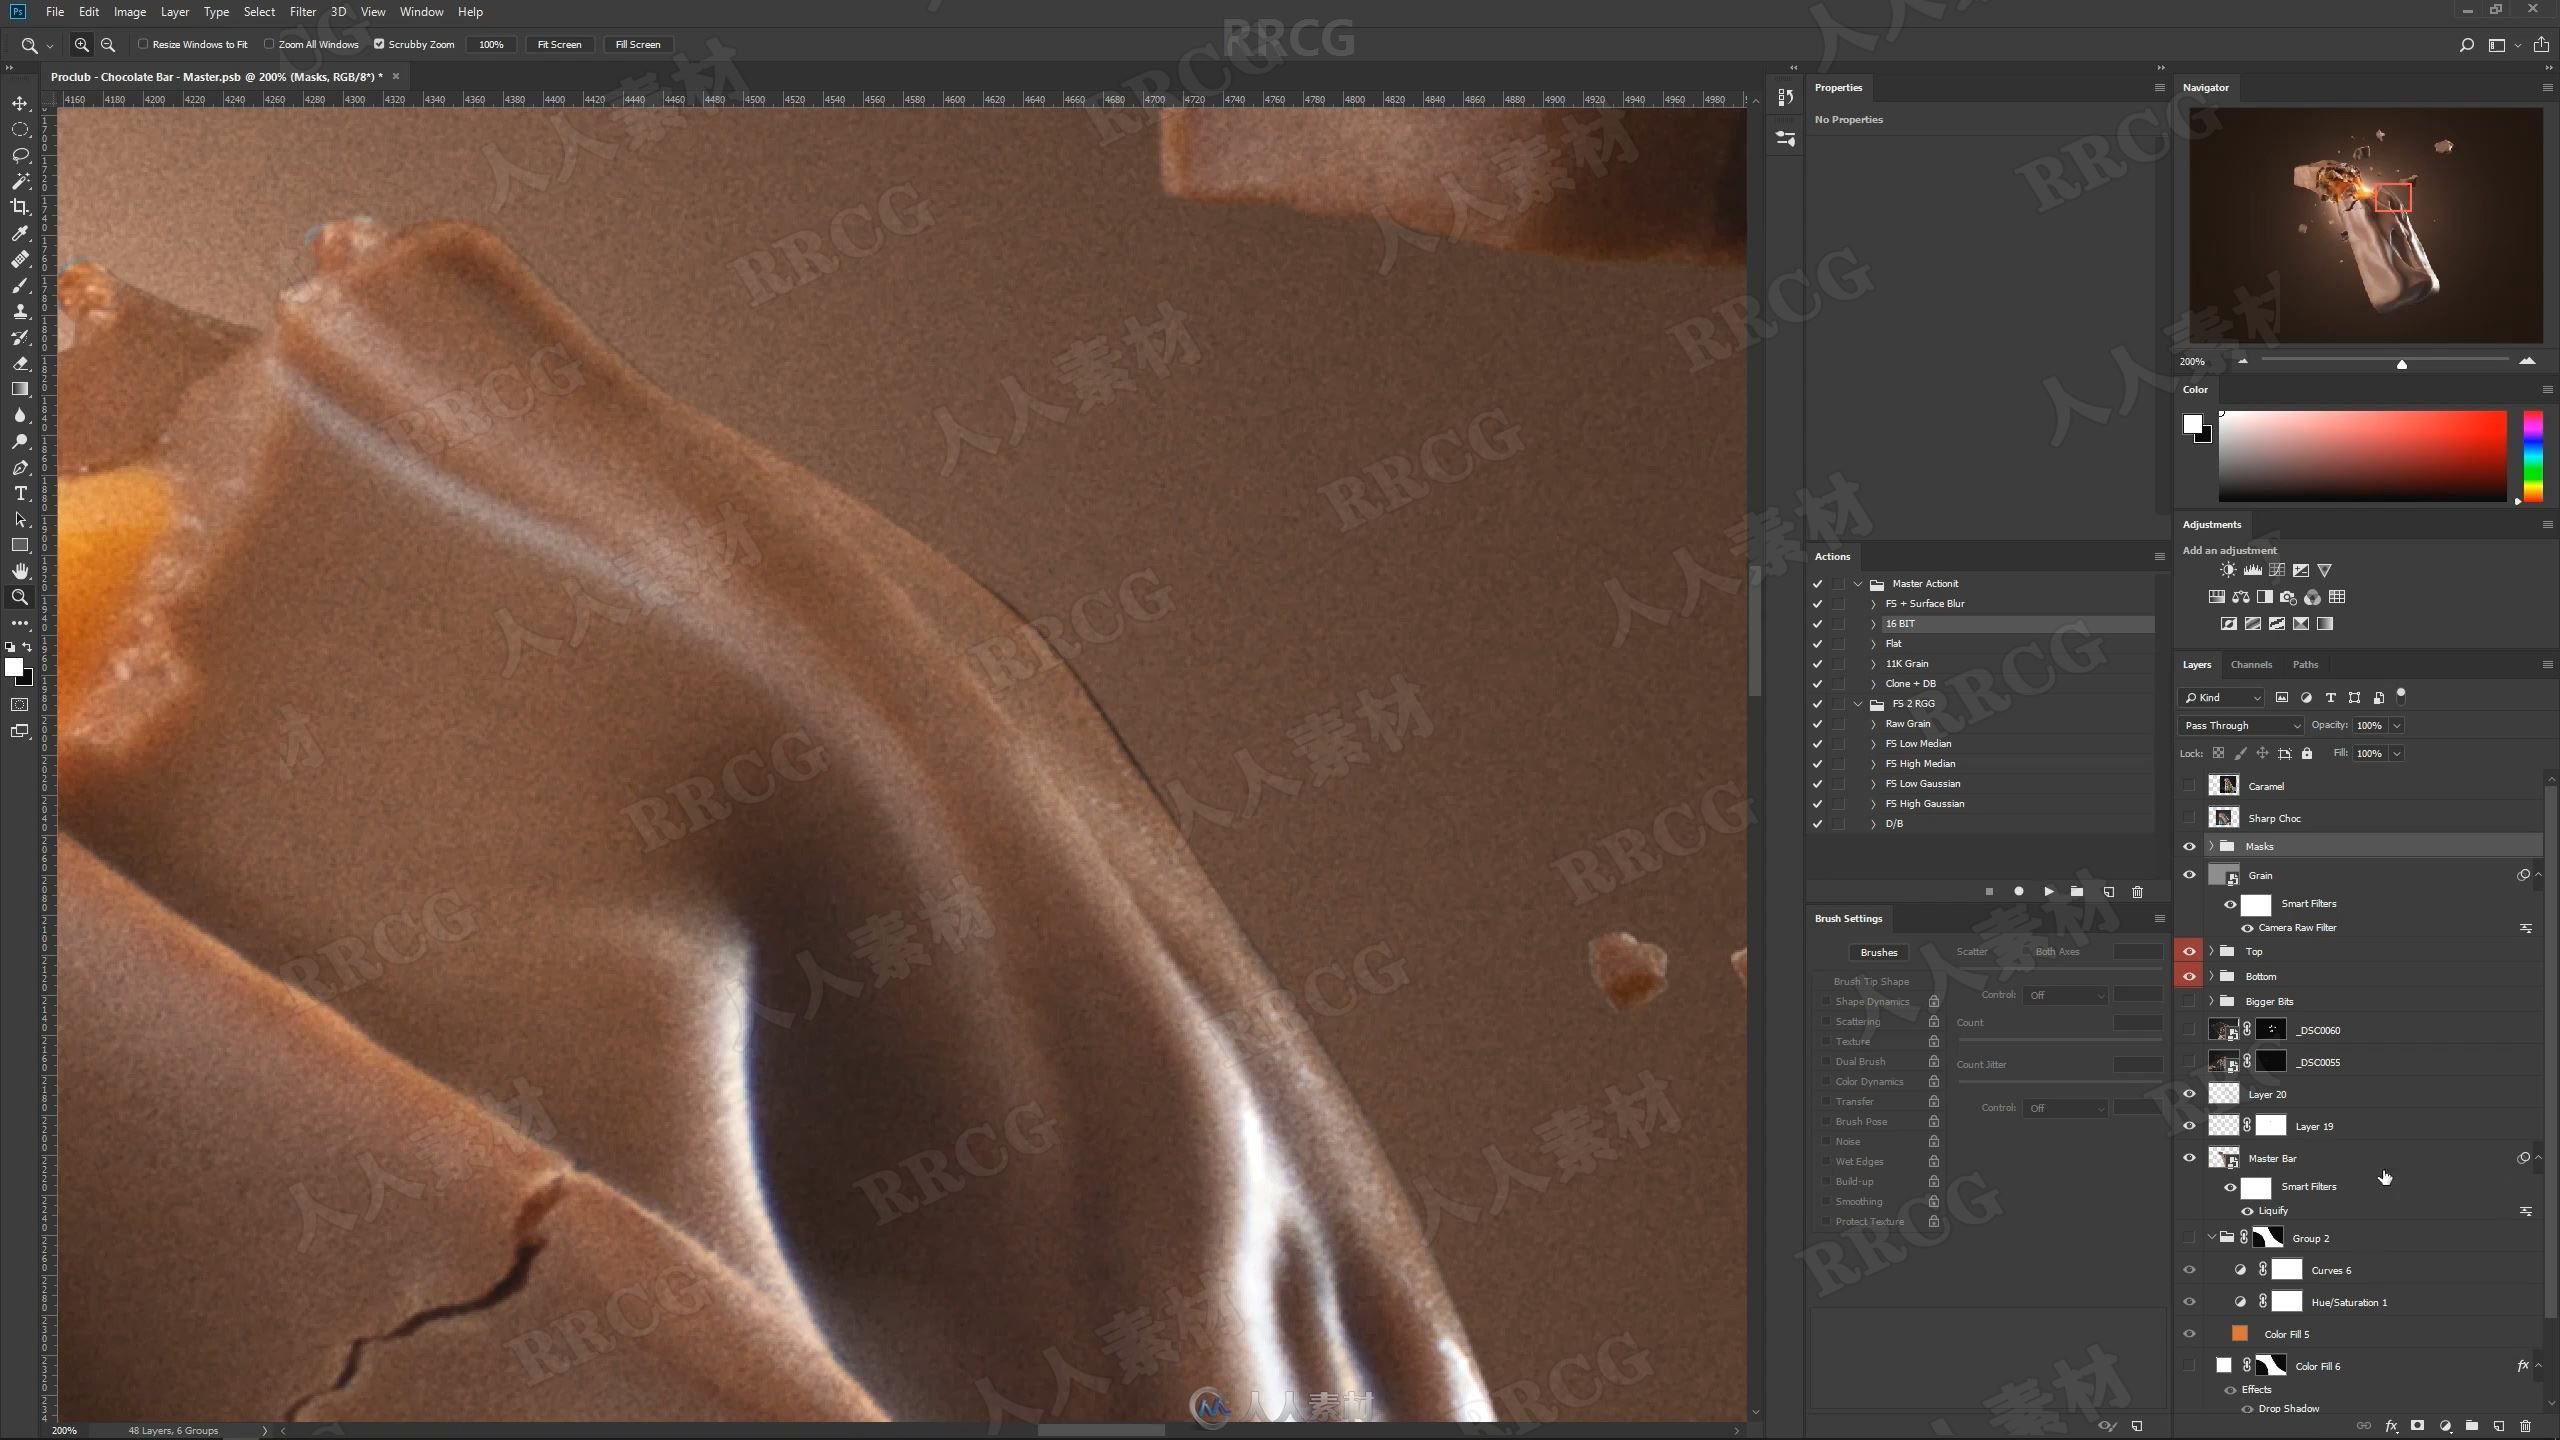Delete layer with Layers trash icon

coord(2525,1426)
